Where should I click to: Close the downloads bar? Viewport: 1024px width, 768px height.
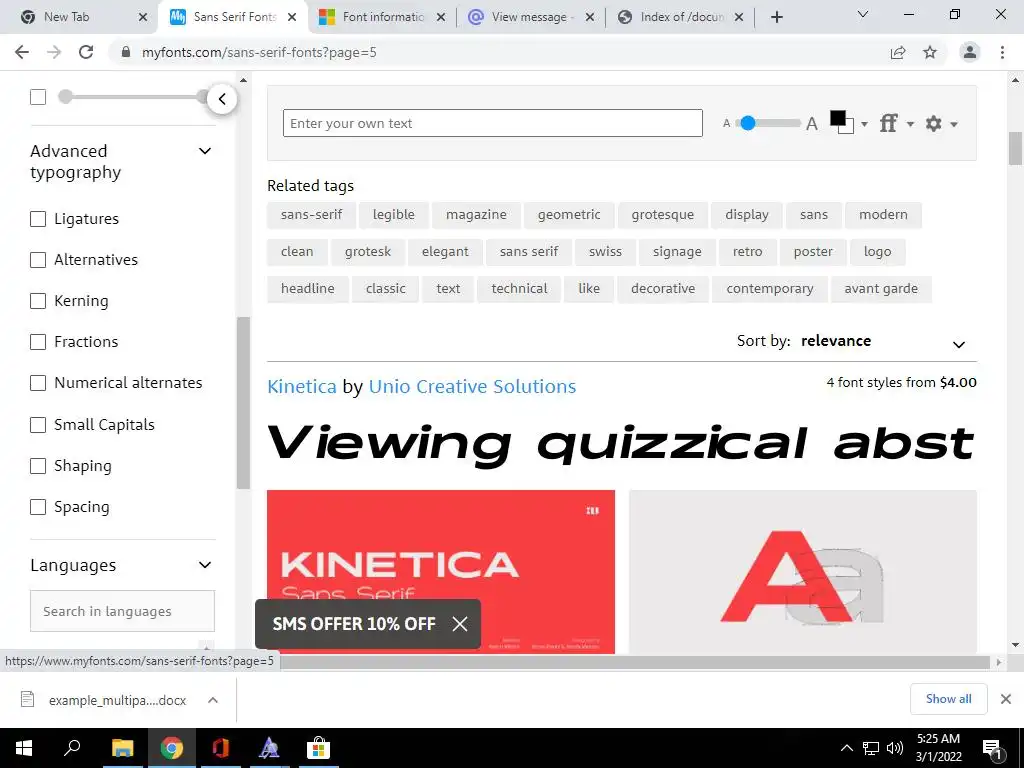click(x=1006, y=699)
